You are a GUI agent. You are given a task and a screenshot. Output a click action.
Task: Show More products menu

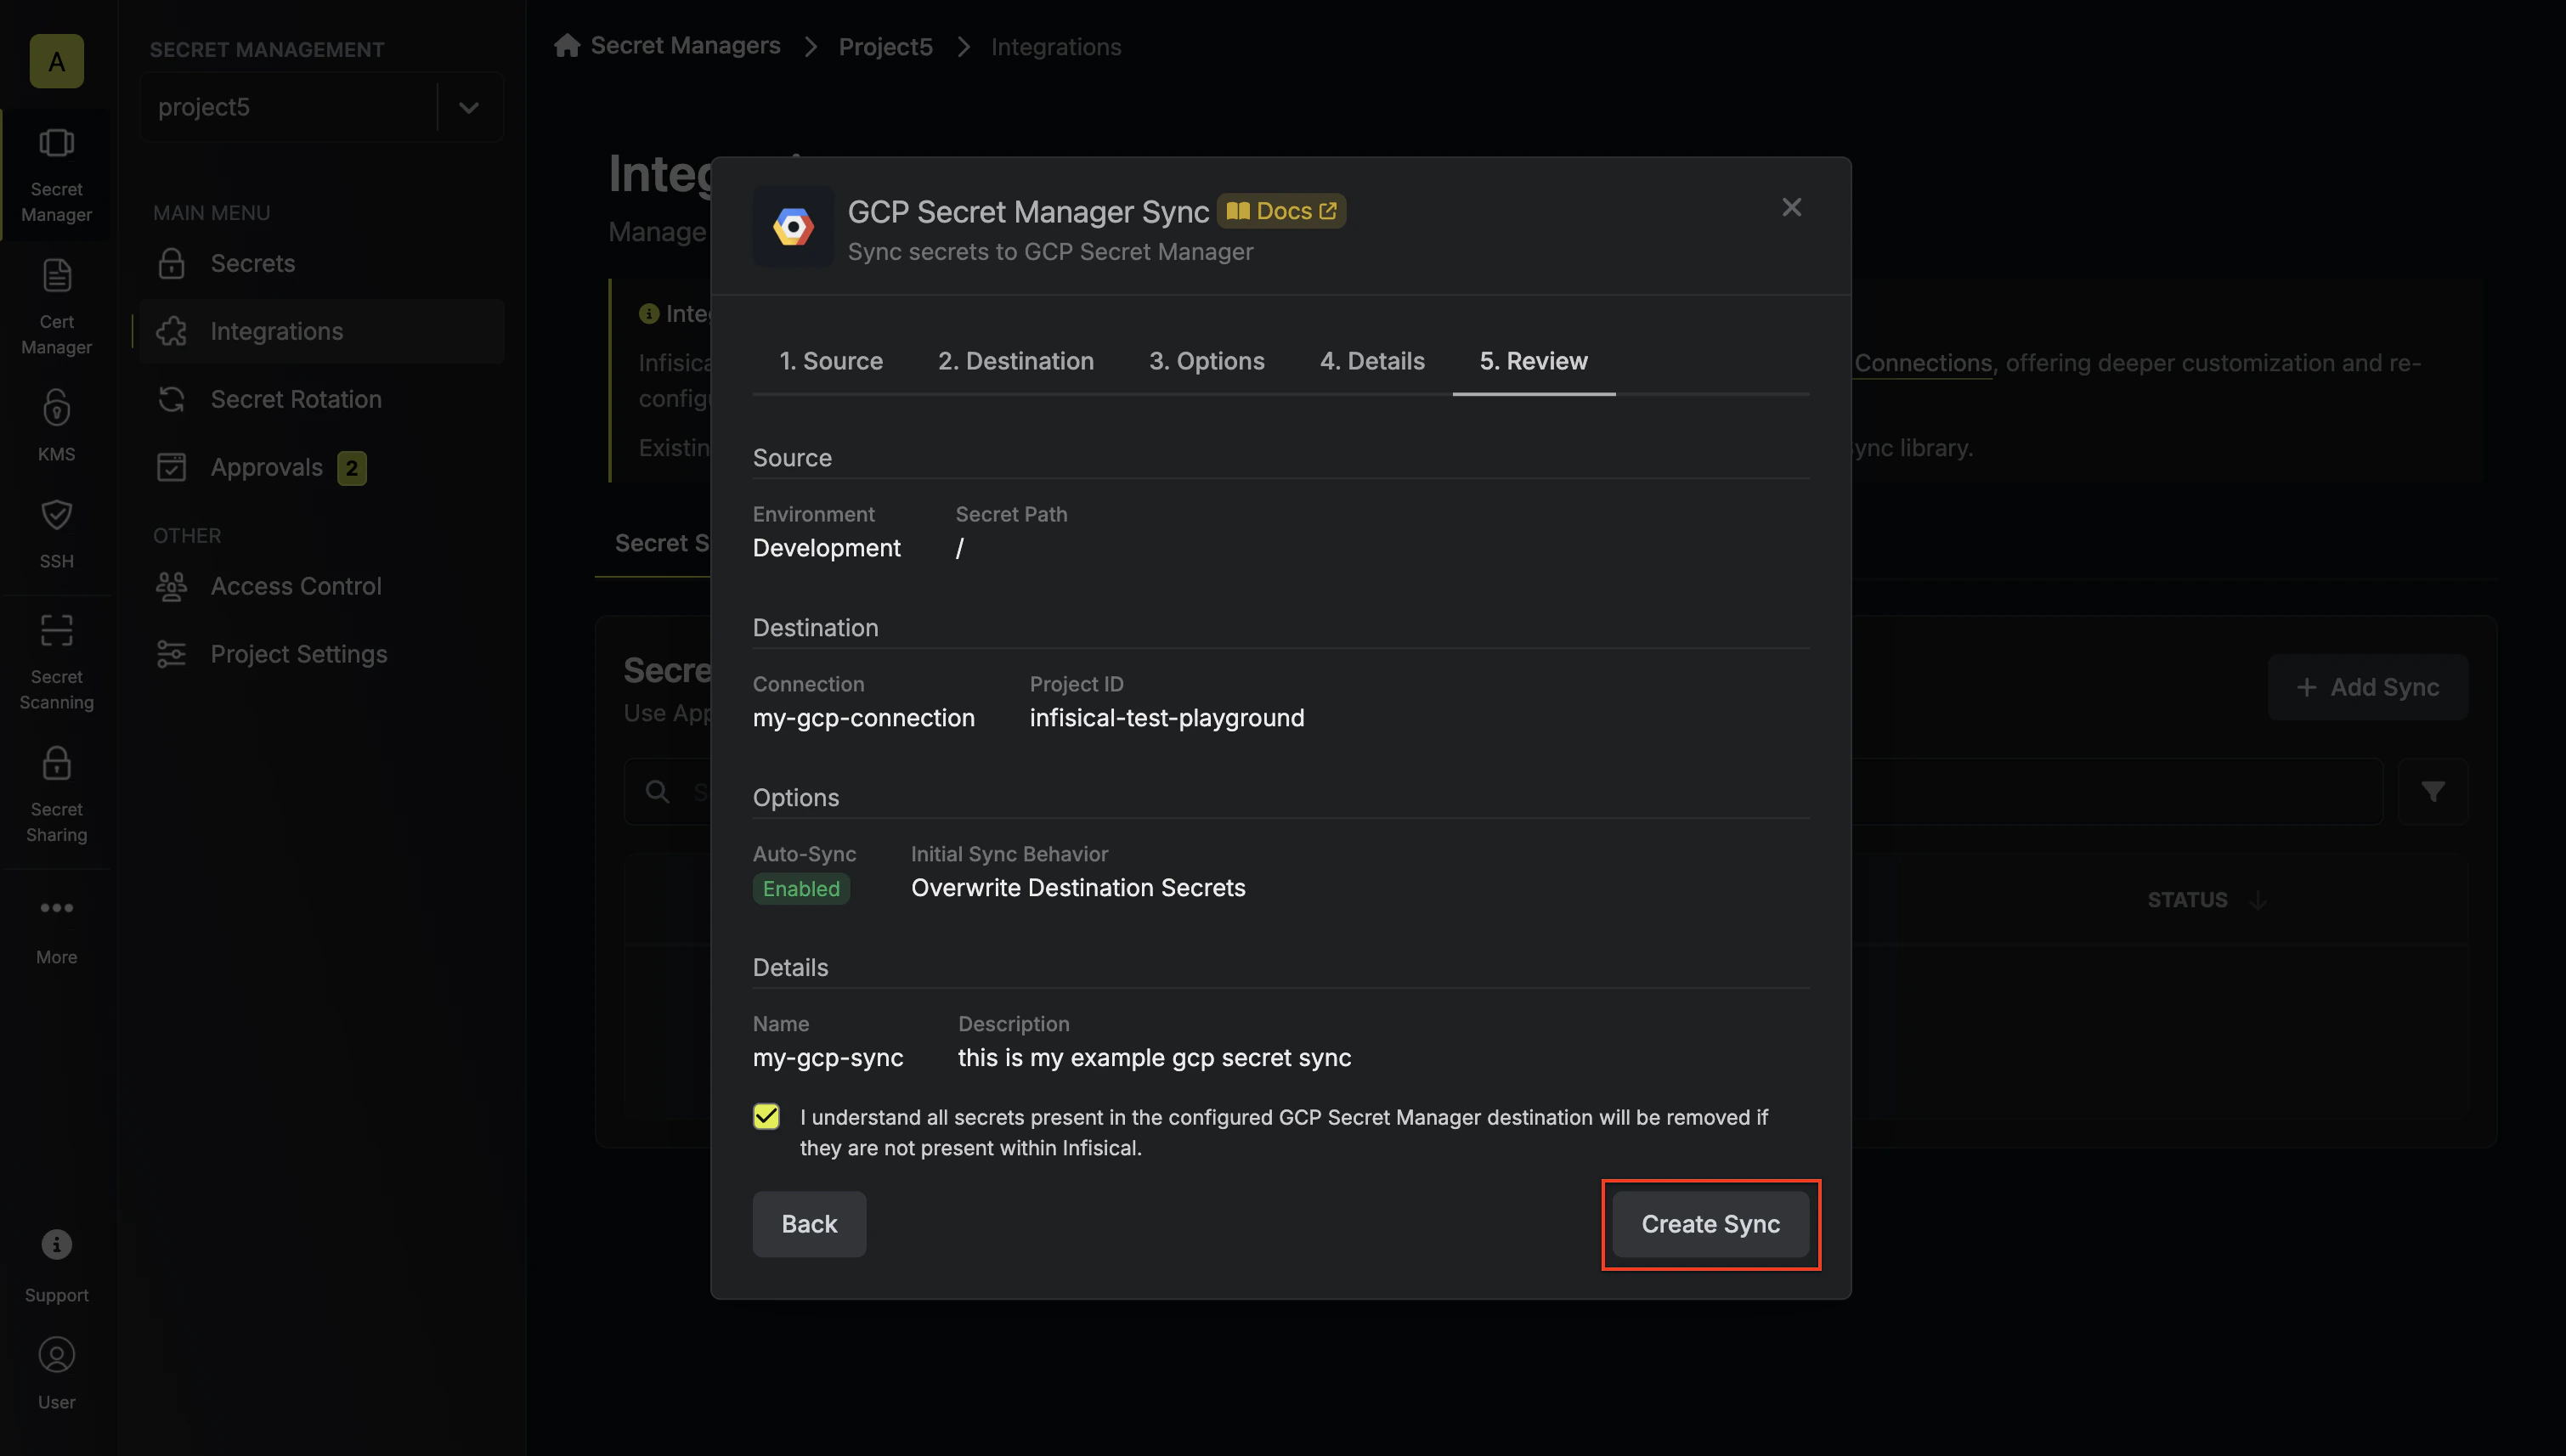[56, 930]
